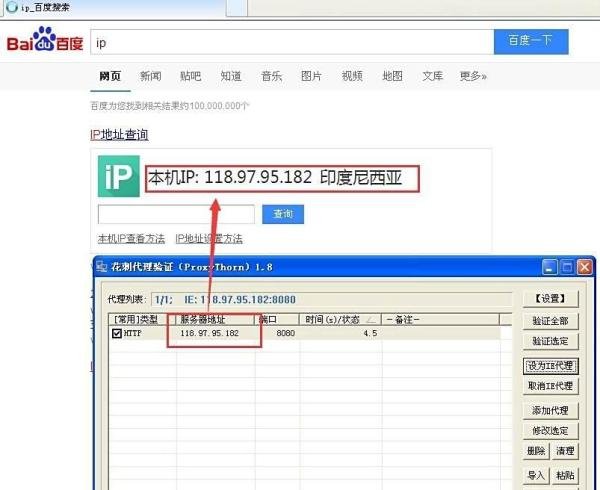Image resolution: width=600 pixels, height=490 pixels.
Task: Sort by the -备注- column header
Action: [440, 319]
